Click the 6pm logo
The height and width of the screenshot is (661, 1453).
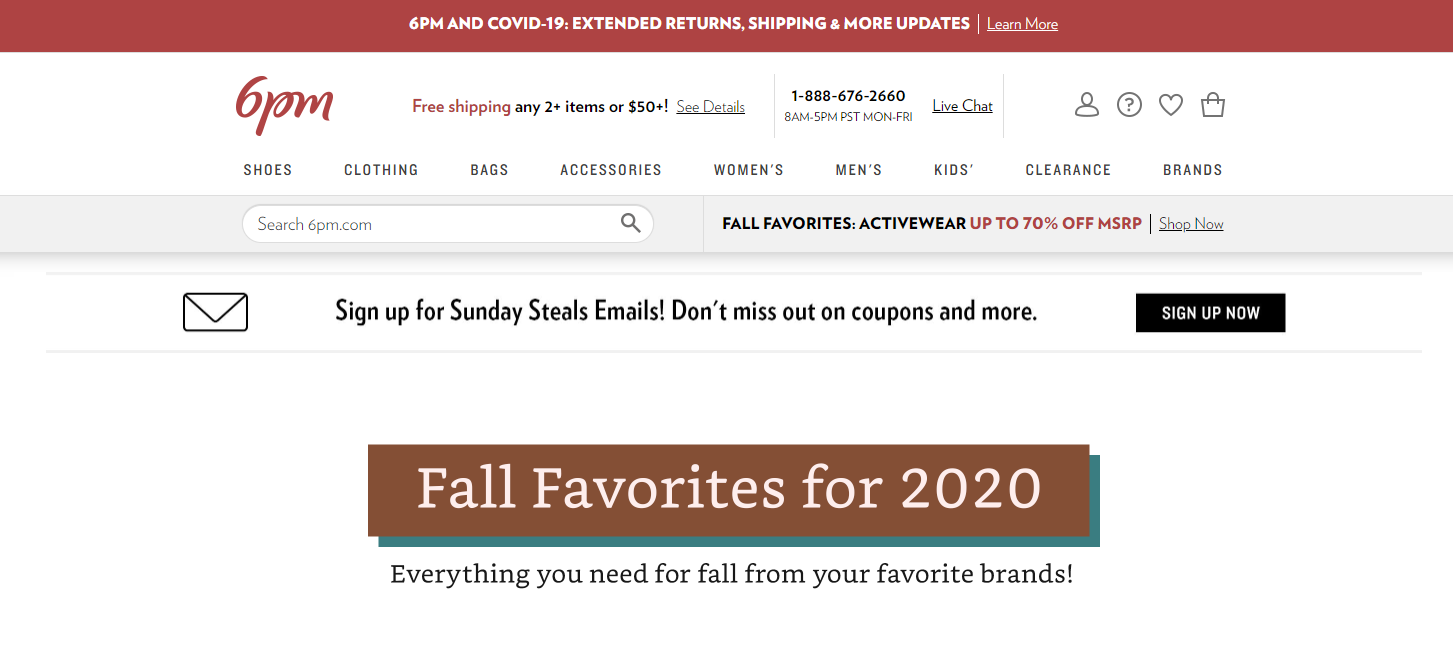click(x=284, y=104)
